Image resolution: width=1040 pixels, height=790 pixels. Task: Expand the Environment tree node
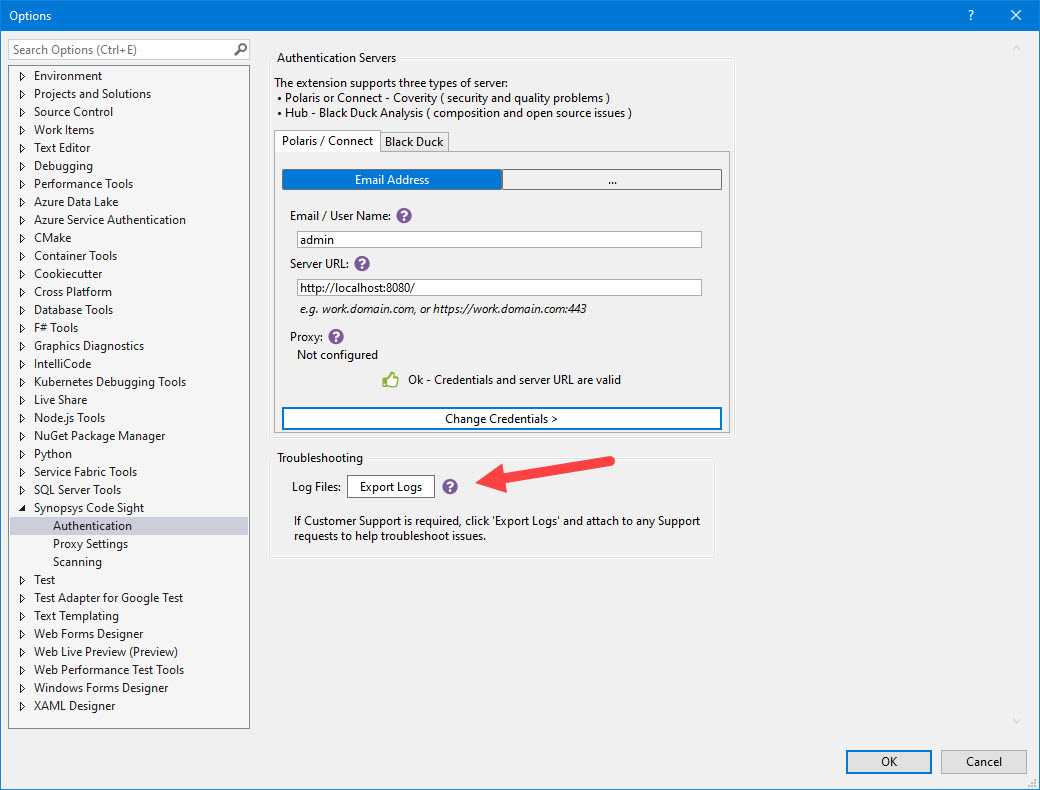[x=22, y=75]
